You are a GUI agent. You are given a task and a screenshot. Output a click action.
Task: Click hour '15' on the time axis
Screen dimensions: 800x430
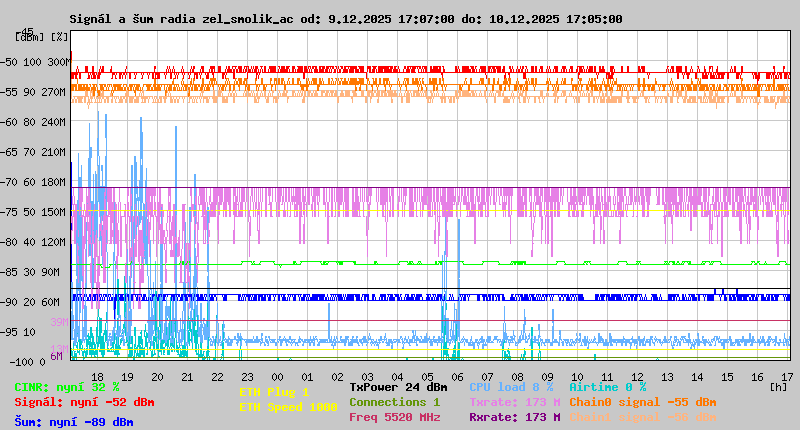click(728, 377)
